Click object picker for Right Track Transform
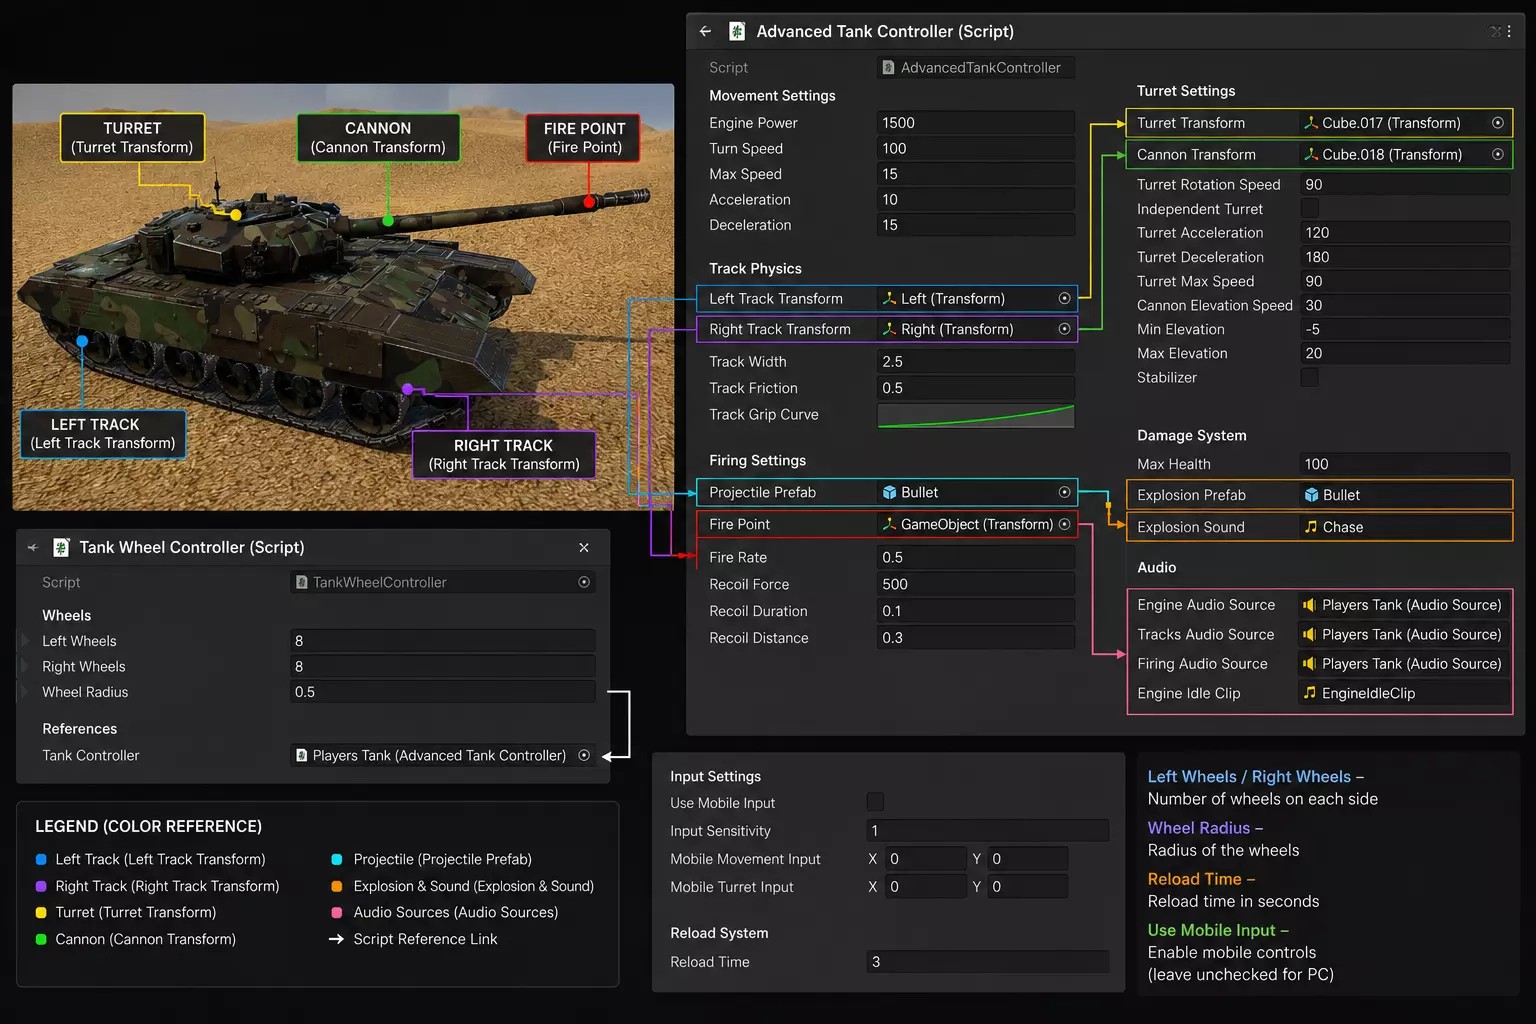 point(1064,329)
